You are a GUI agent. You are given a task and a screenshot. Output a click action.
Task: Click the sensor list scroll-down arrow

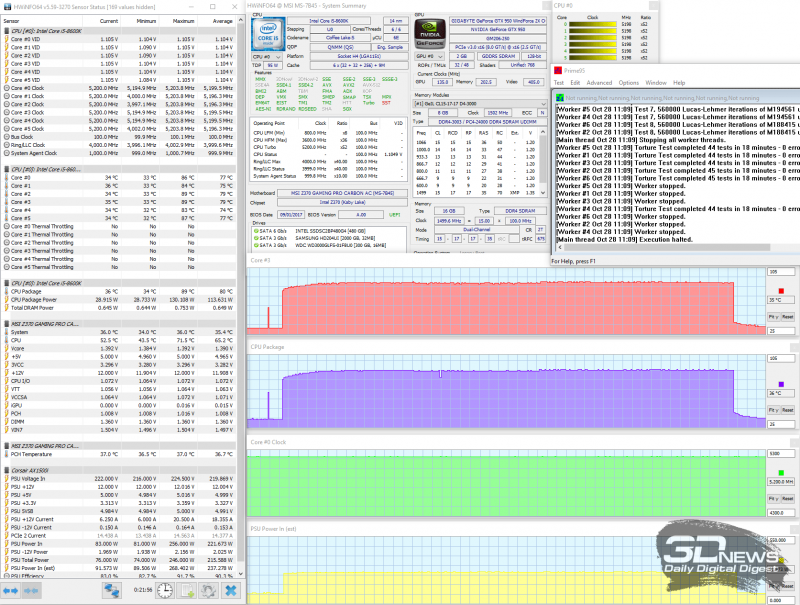[240, 574]
